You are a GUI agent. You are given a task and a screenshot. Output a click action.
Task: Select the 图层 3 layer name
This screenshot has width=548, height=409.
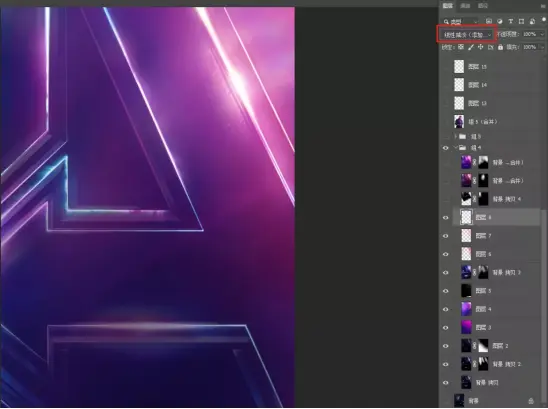click(x=483, y=328)
